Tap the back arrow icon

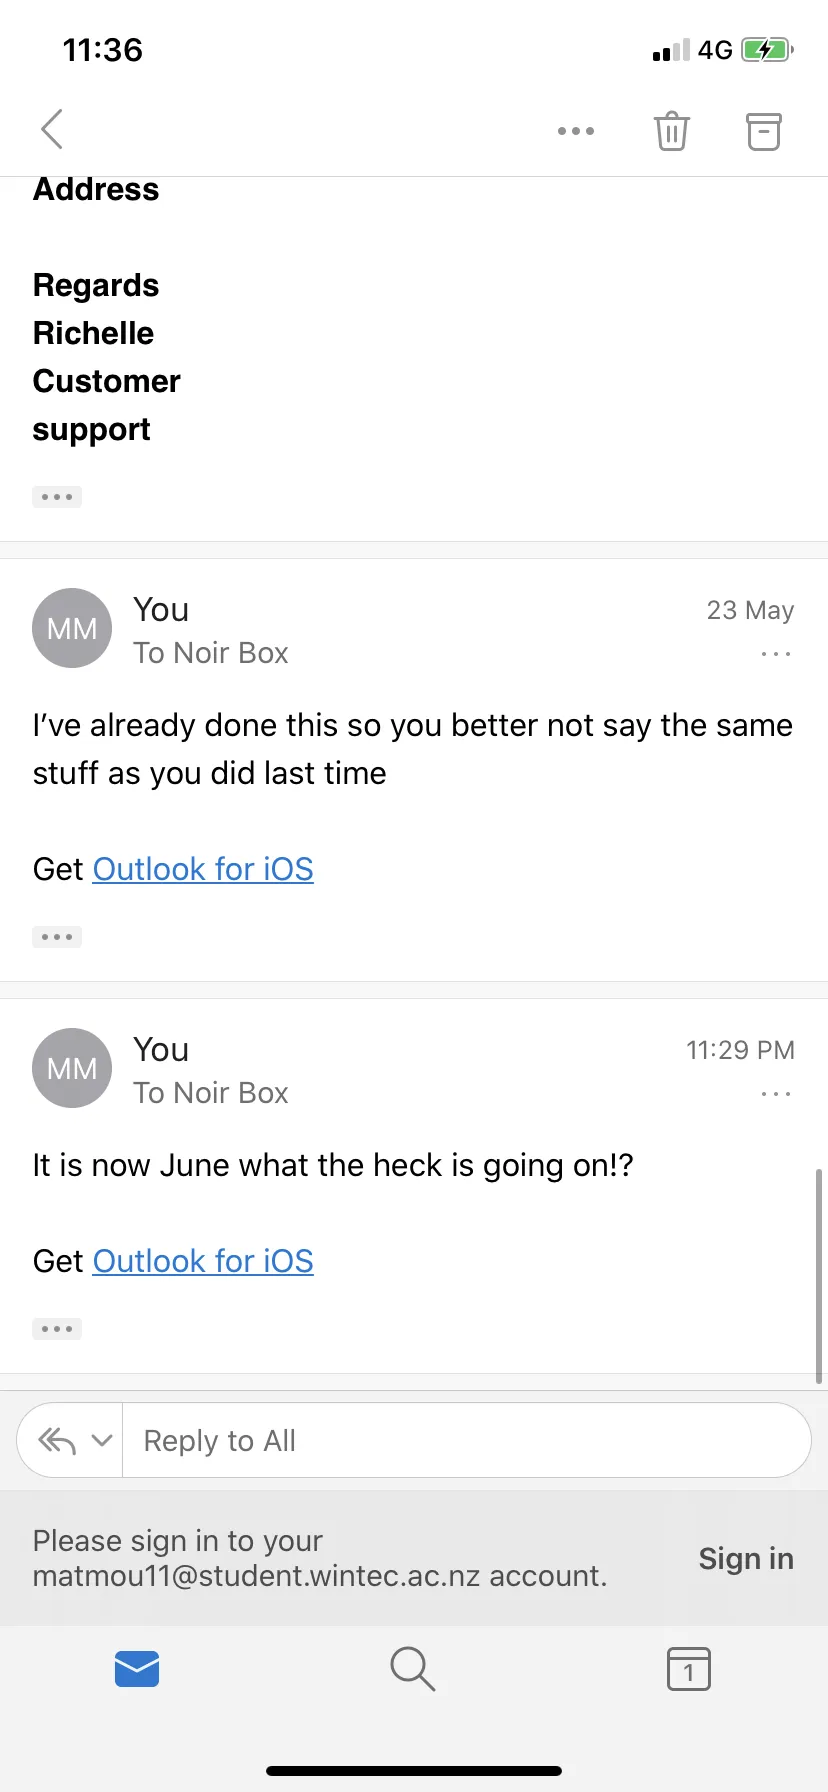click(x=52, y=129)
